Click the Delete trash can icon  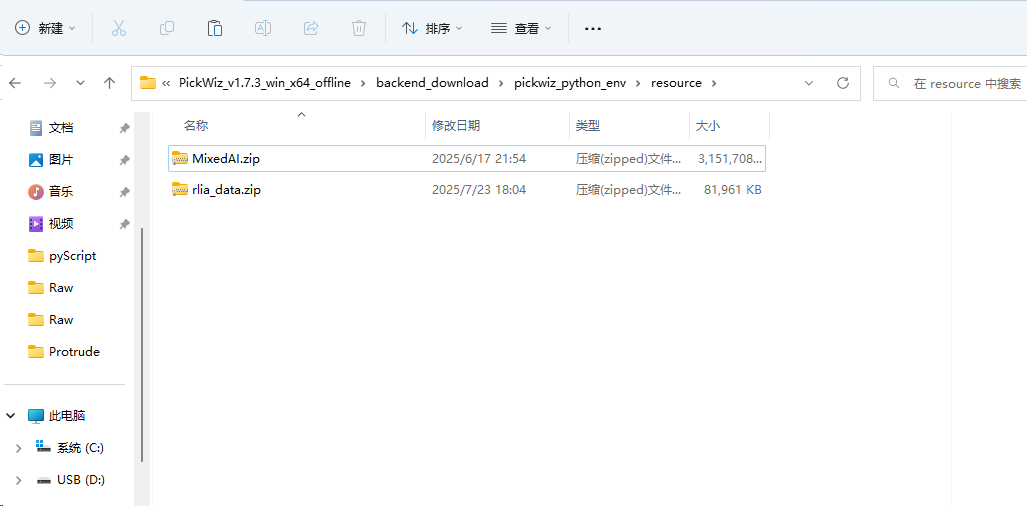tap(359, 28)
